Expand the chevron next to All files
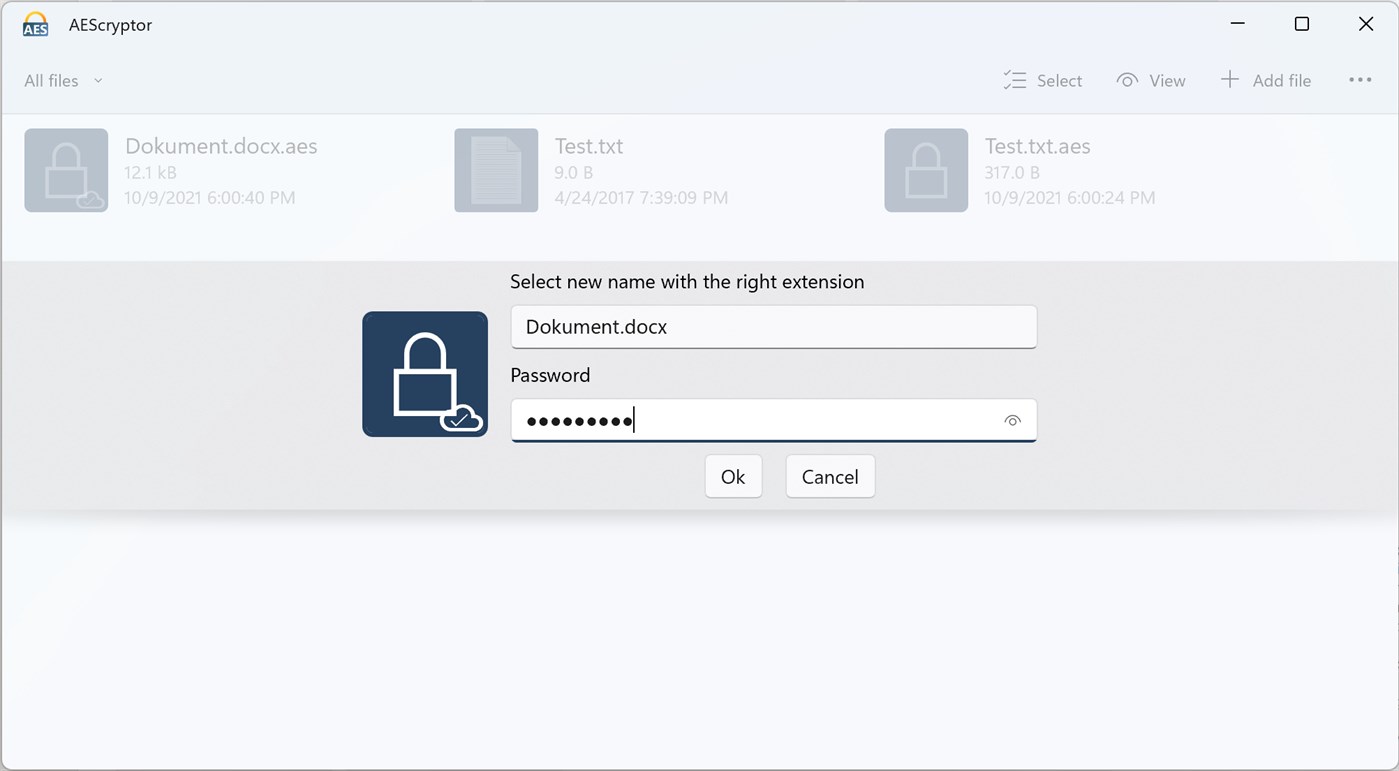 [97, 80]
